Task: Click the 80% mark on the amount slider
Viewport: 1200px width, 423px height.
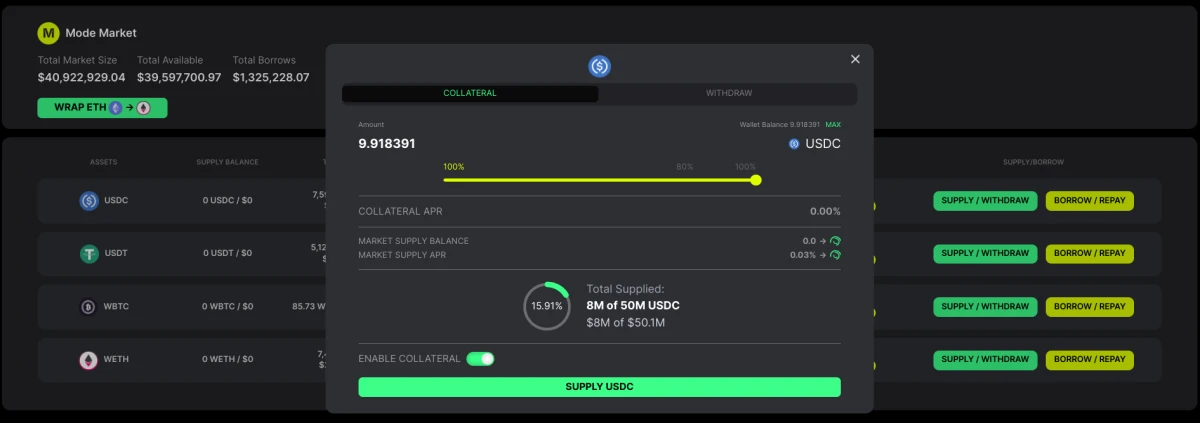Action: [x=685, y=167]
